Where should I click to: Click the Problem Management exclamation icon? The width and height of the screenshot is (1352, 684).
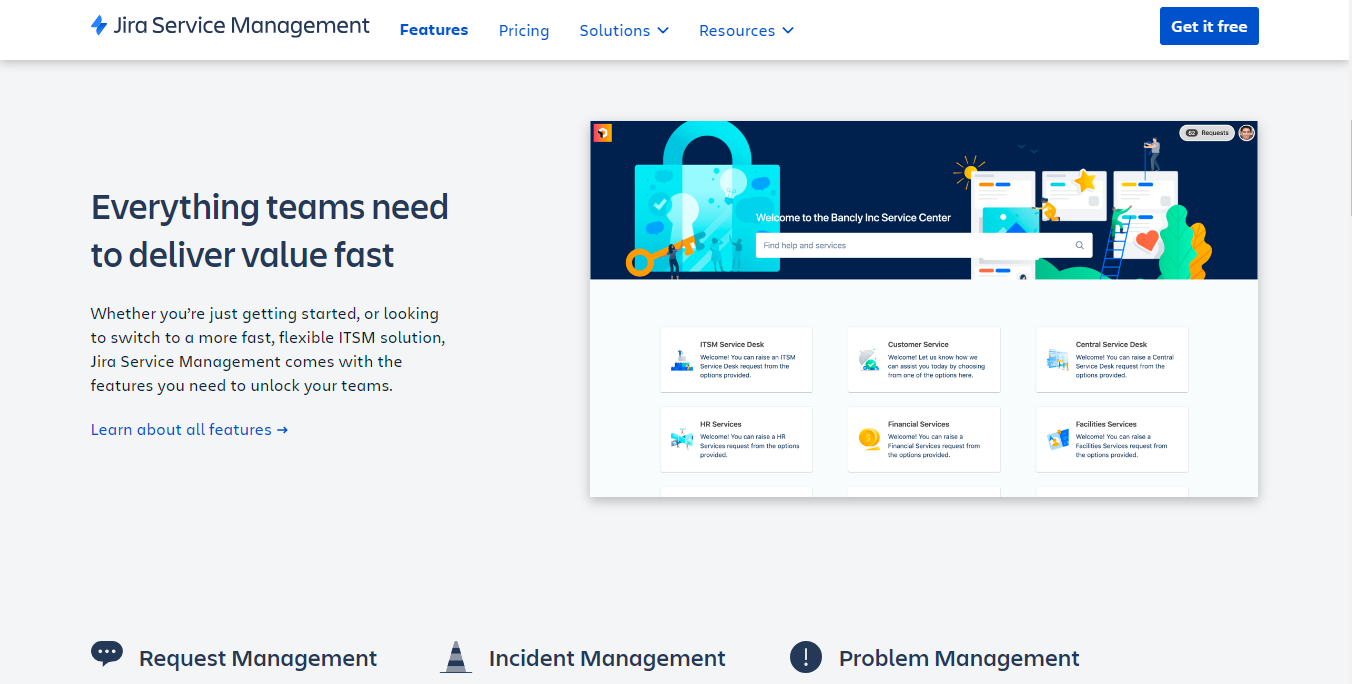point(806,657)
